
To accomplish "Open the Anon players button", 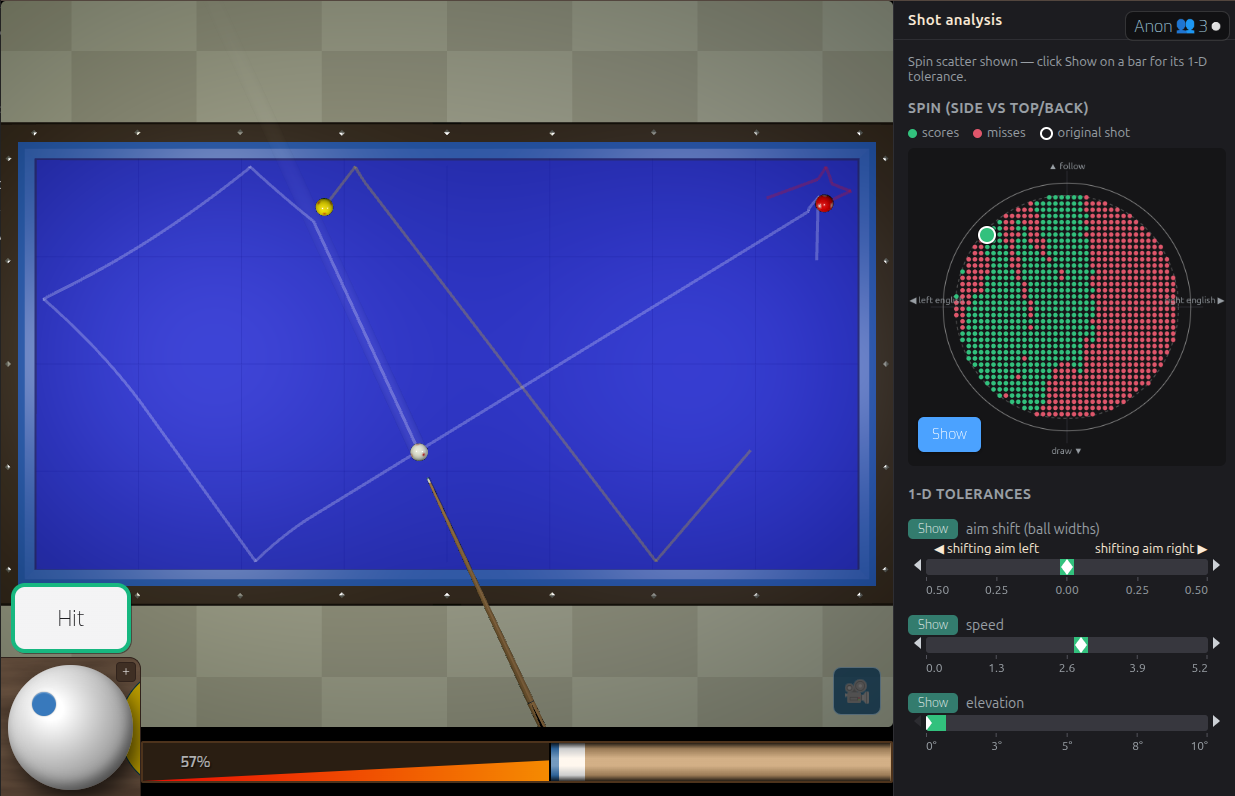I will 1177,26.
